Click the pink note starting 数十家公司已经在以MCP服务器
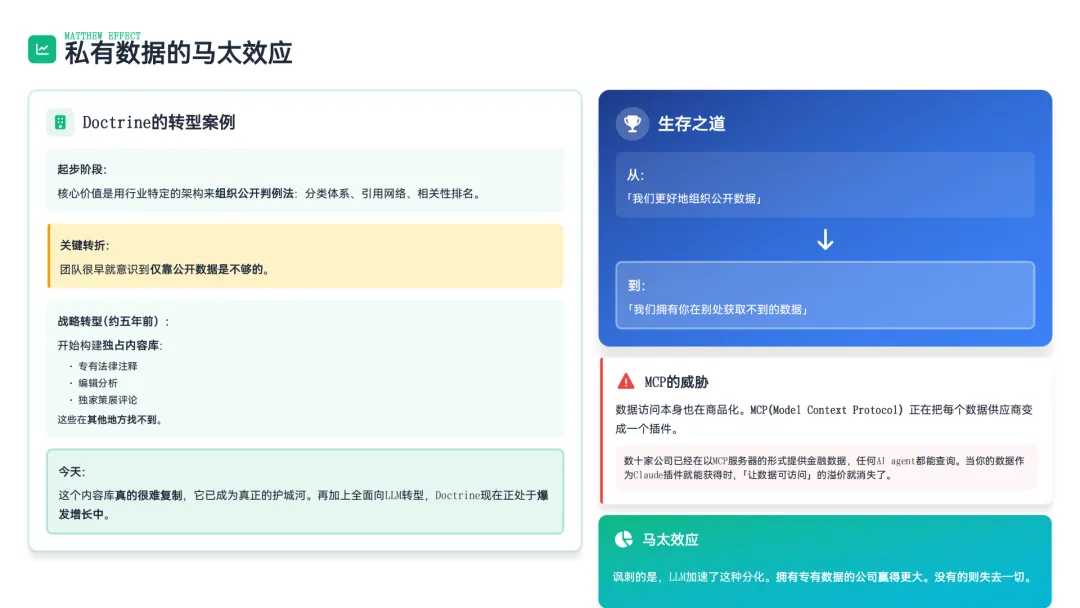This screenshot has height=608, width=1080. (x=826, y=468)
